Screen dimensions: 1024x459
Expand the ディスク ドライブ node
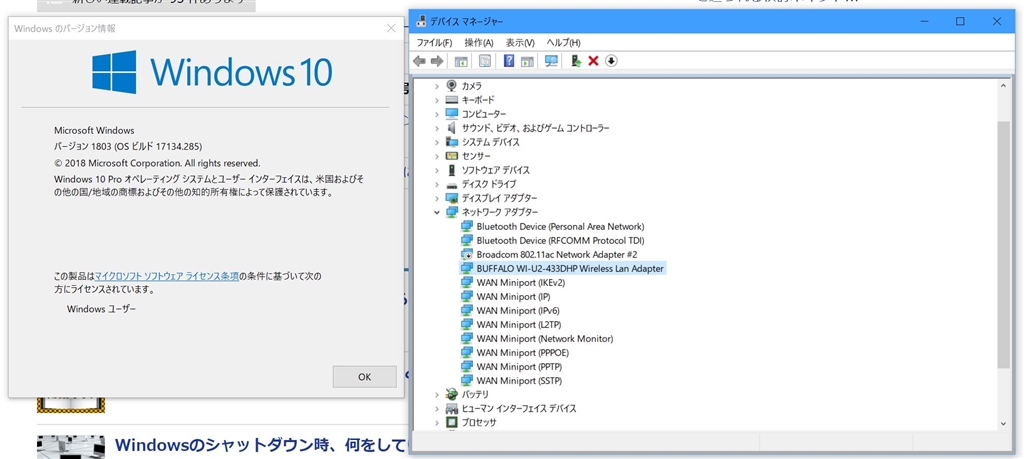click(437, 184)
